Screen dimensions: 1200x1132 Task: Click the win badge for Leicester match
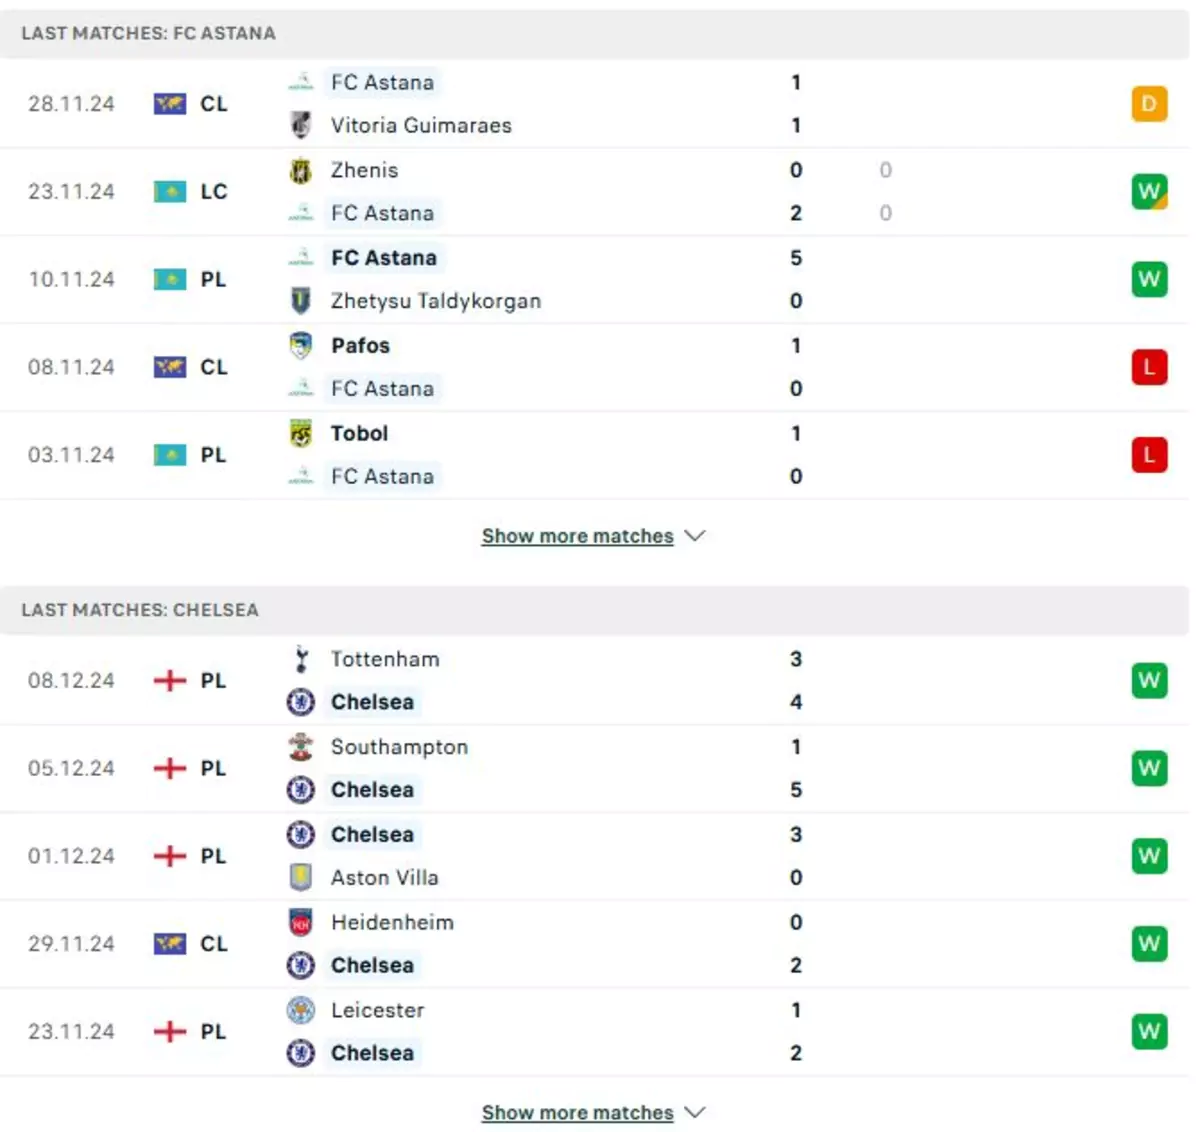[x=1149, y=1031]
